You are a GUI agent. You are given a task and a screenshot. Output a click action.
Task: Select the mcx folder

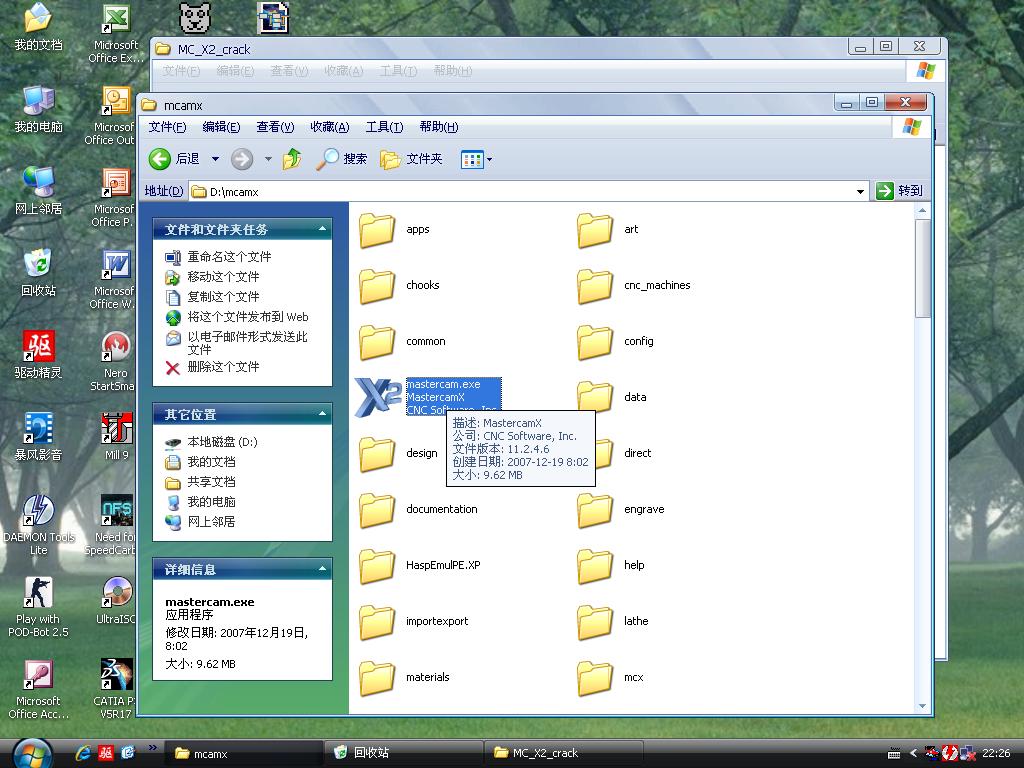pyautogui.click(x=610, y=678)
